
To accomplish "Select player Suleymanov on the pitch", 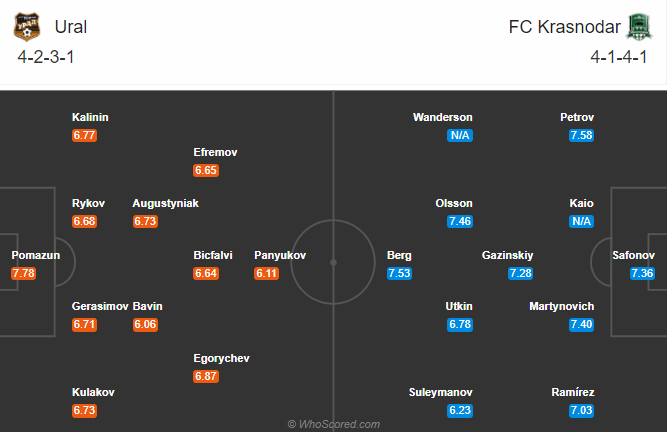I will click(441, 392).
